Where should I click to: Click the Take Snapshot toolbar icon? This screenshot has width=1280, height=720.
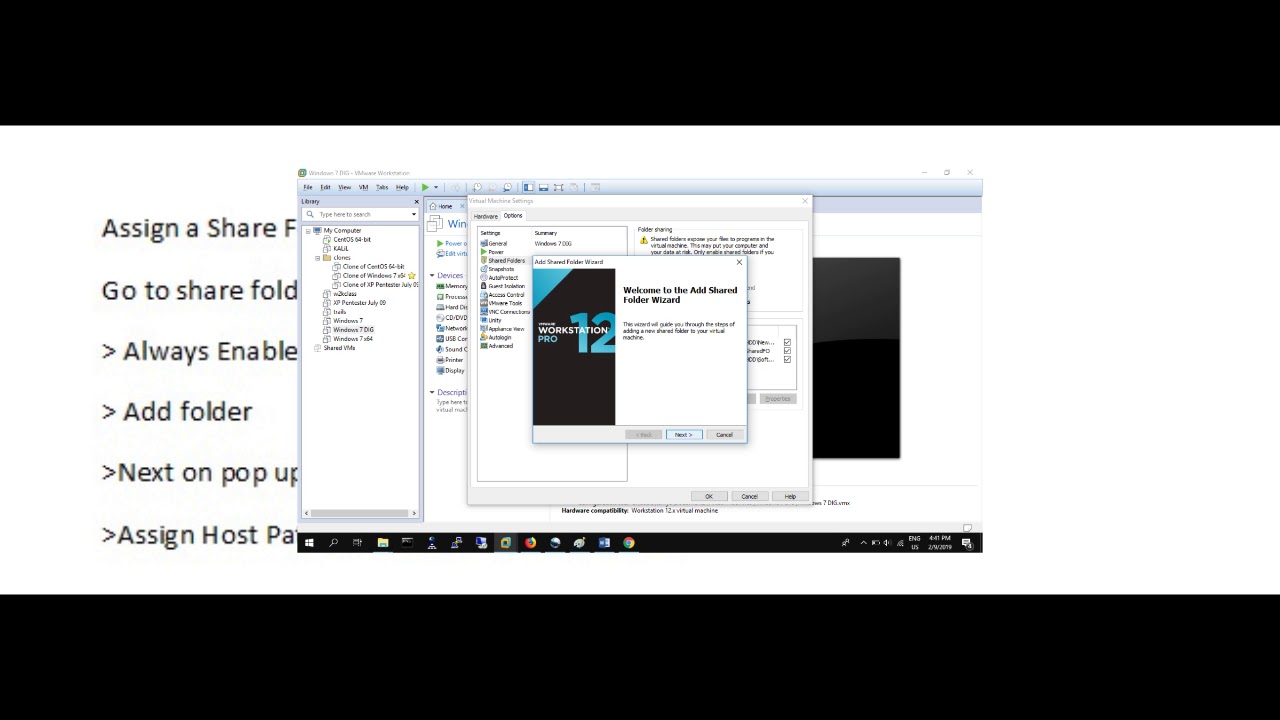[477, 187]
